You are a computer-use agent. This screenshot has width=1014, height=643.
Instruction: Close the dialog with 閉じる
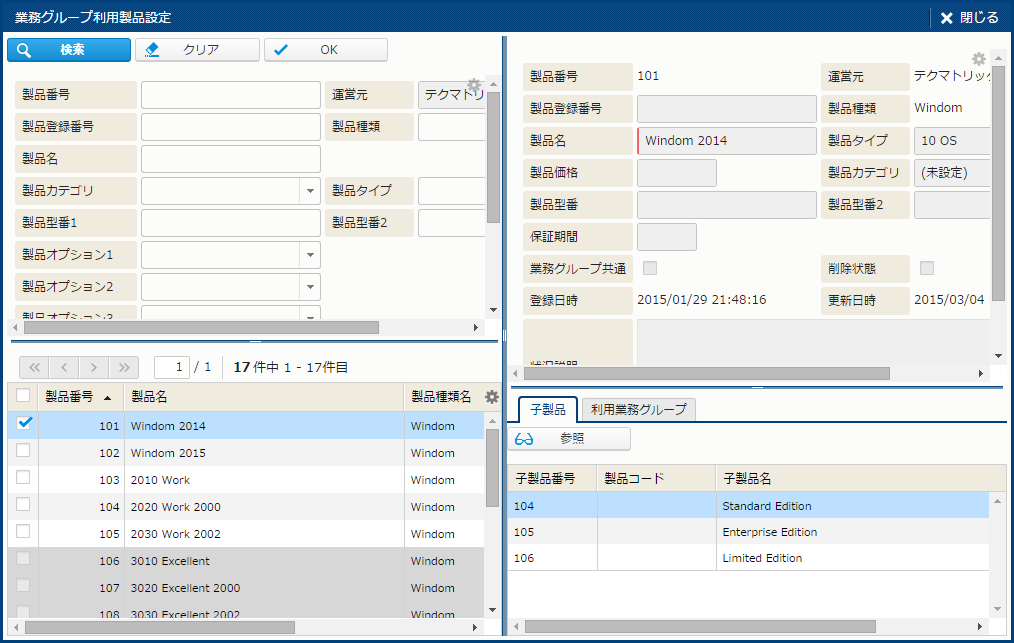click(x=968, y=17)
